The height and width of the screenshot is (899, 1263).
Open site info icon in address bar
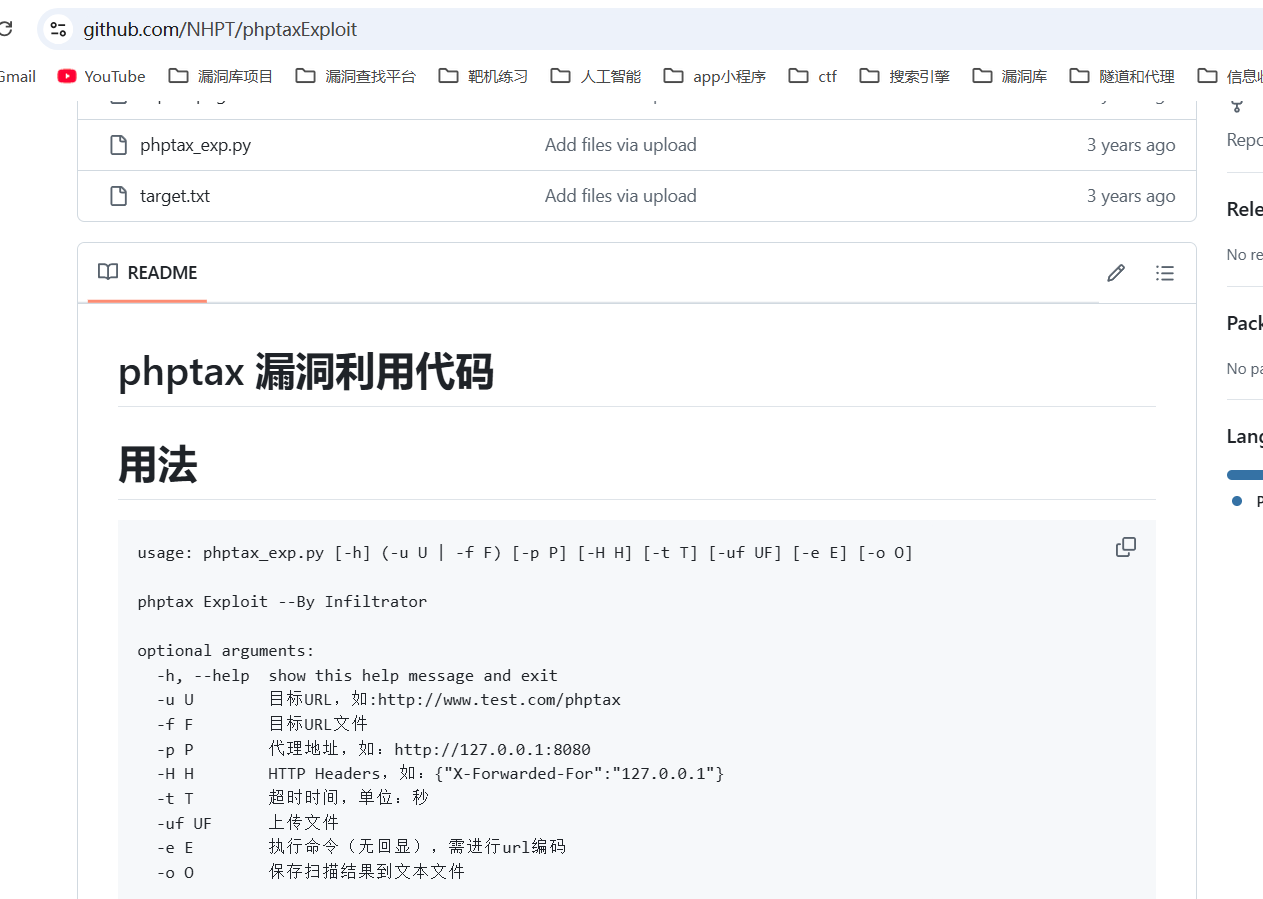point(59,29)
